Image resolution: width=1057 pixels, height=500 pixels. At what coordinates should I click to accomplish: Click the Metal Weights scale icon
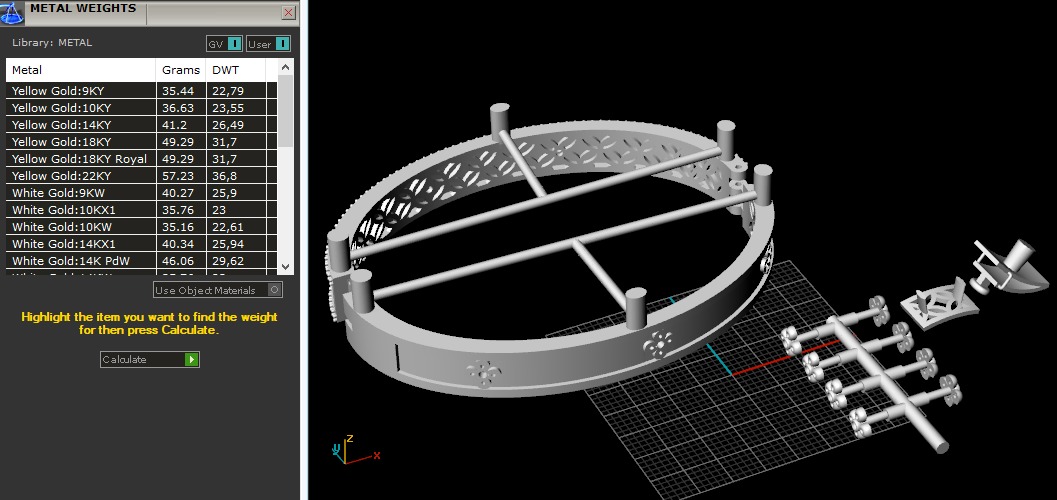click(x=11, y=11)
